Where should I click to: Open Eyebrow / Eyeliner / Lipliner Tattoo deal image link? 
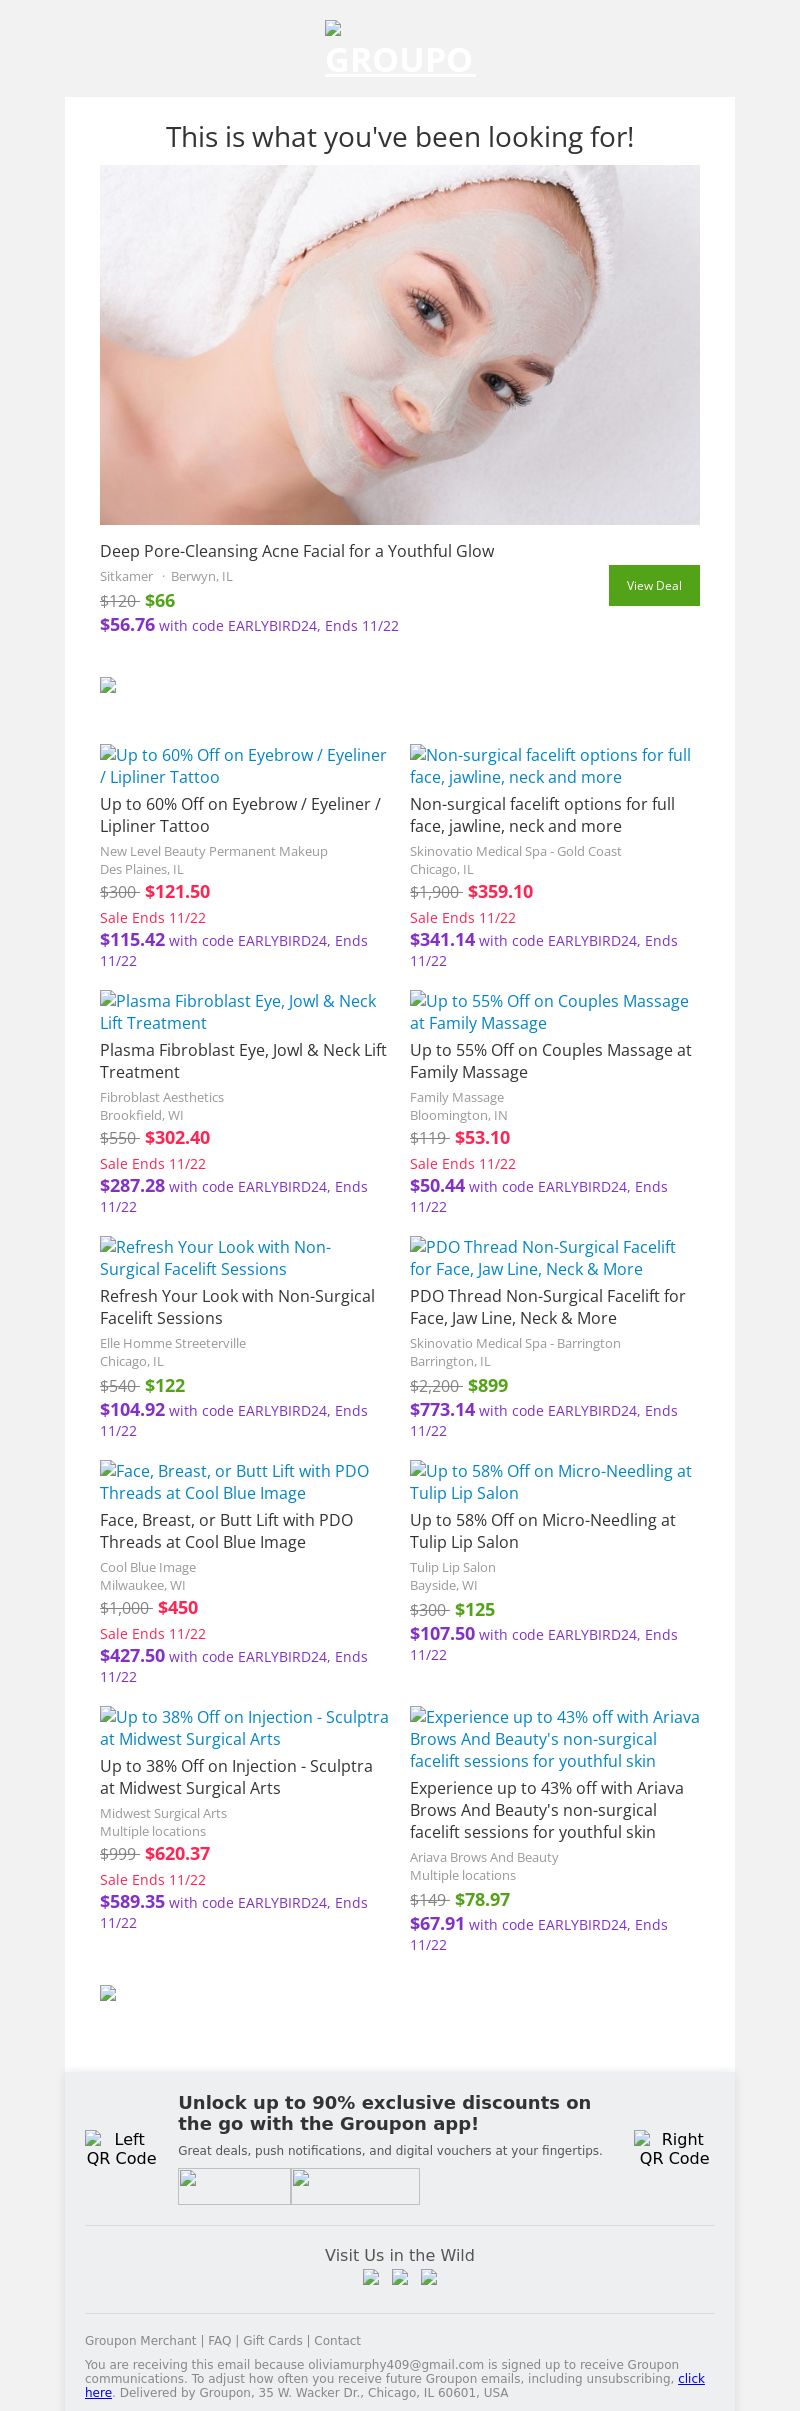[243, 766]
